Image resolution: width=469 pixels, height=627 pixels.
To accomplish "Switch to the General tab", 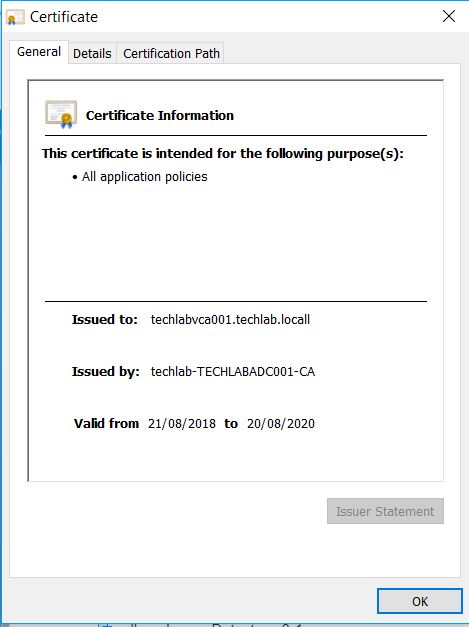I will (x=39, y=52).
